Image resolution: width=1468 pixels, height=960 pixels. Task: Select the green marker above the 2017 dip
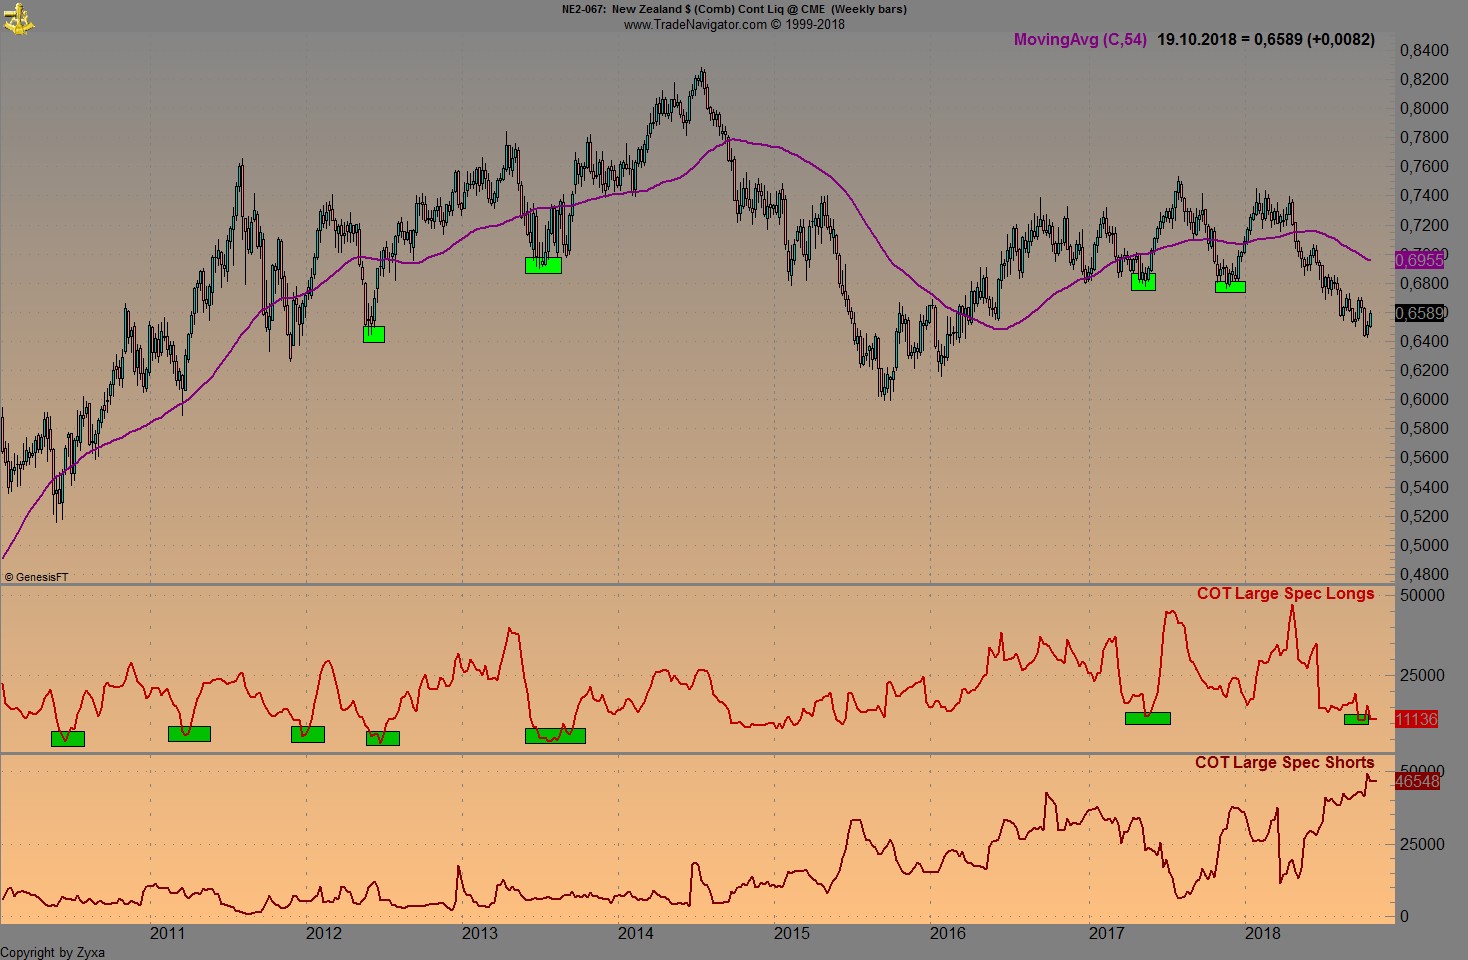pyautogui.click(x=1143, y=282)
